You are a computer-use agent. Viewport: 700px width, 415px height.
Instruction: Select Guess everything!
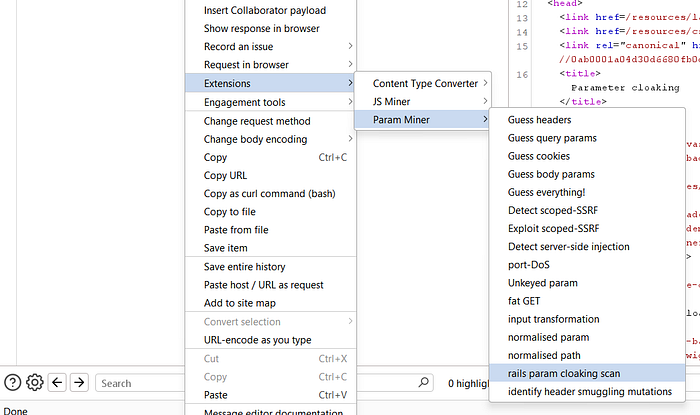click(587, 192)
